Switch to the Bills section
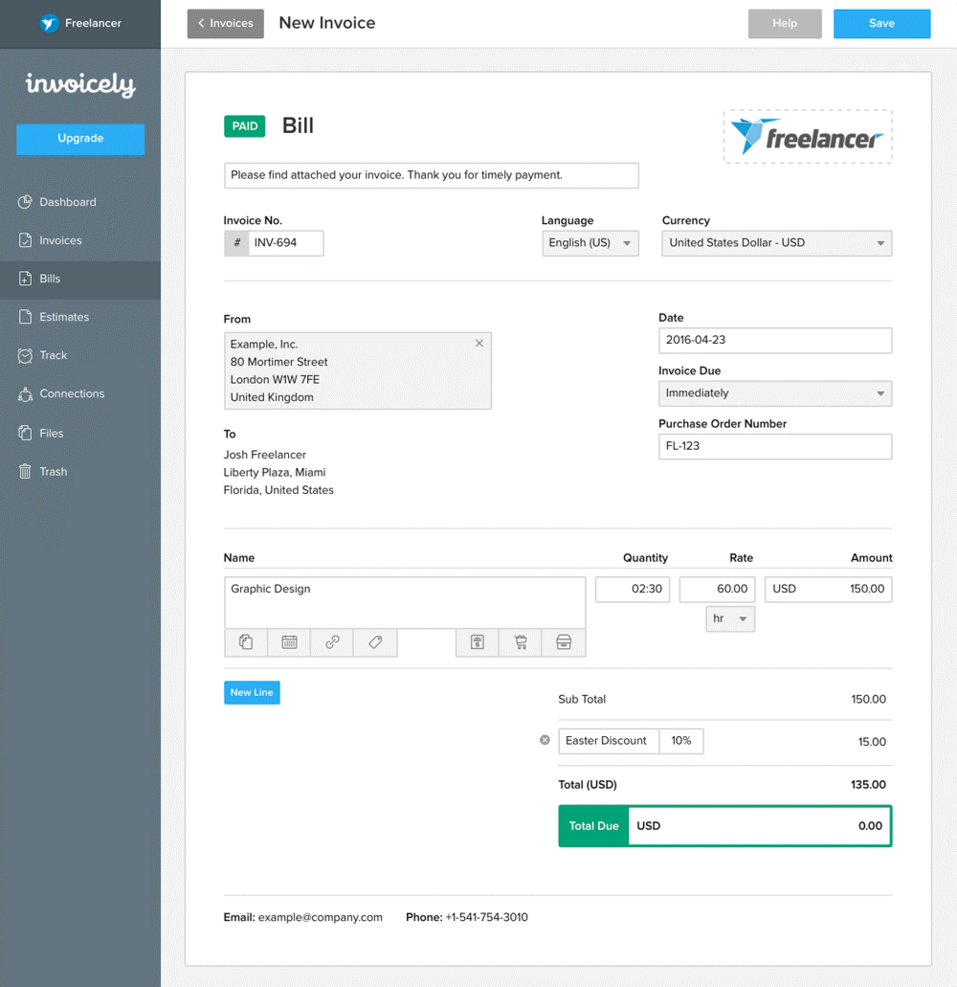957x987 pixels. click(45, 279)
